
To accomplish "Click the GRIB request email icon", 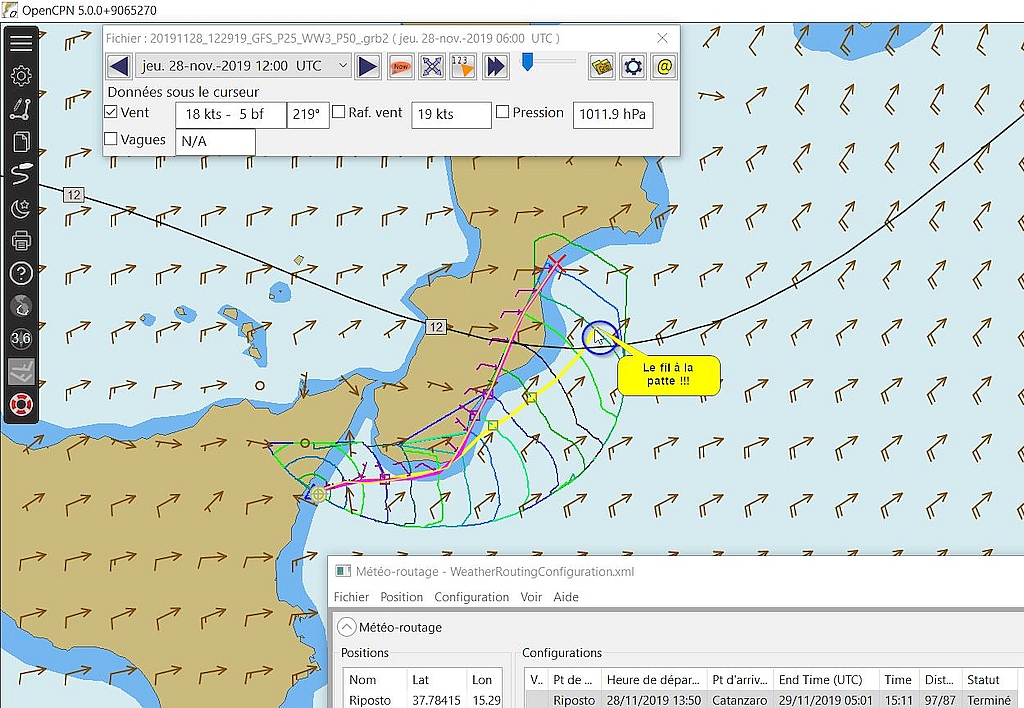I will tap(664, 66).
